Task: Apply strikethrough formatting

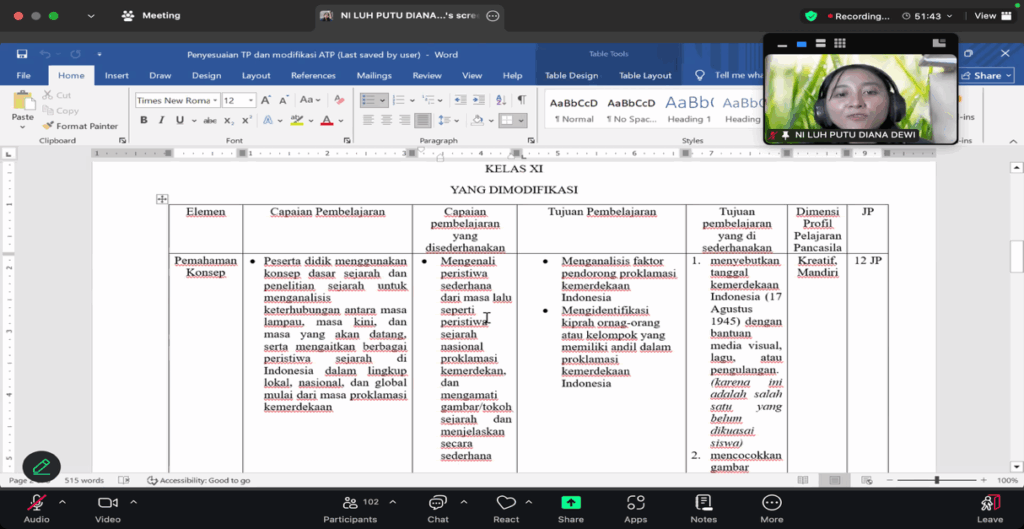Action: 210,120
